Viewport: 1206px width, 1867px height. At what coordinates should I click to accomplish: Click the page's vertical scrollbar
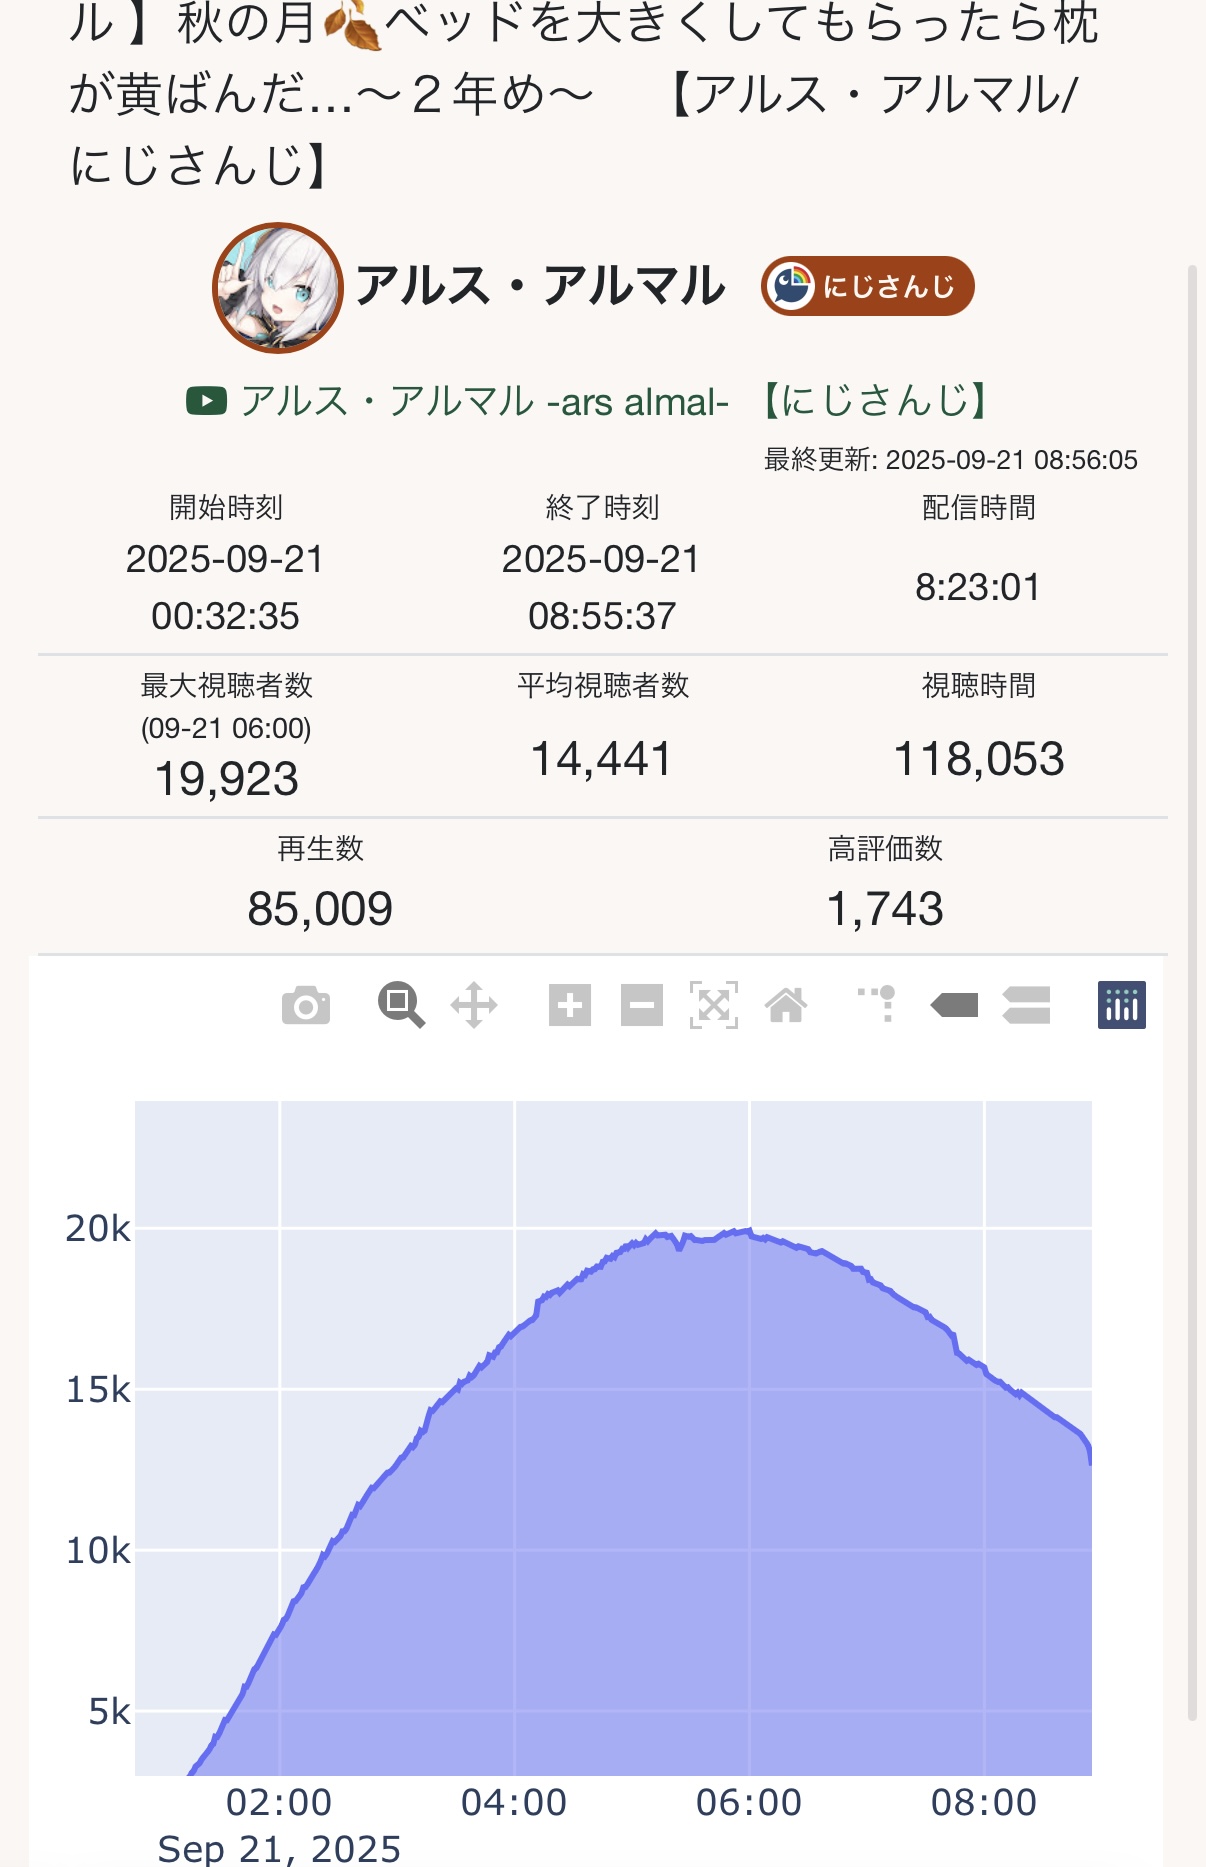click(1192, 990)
